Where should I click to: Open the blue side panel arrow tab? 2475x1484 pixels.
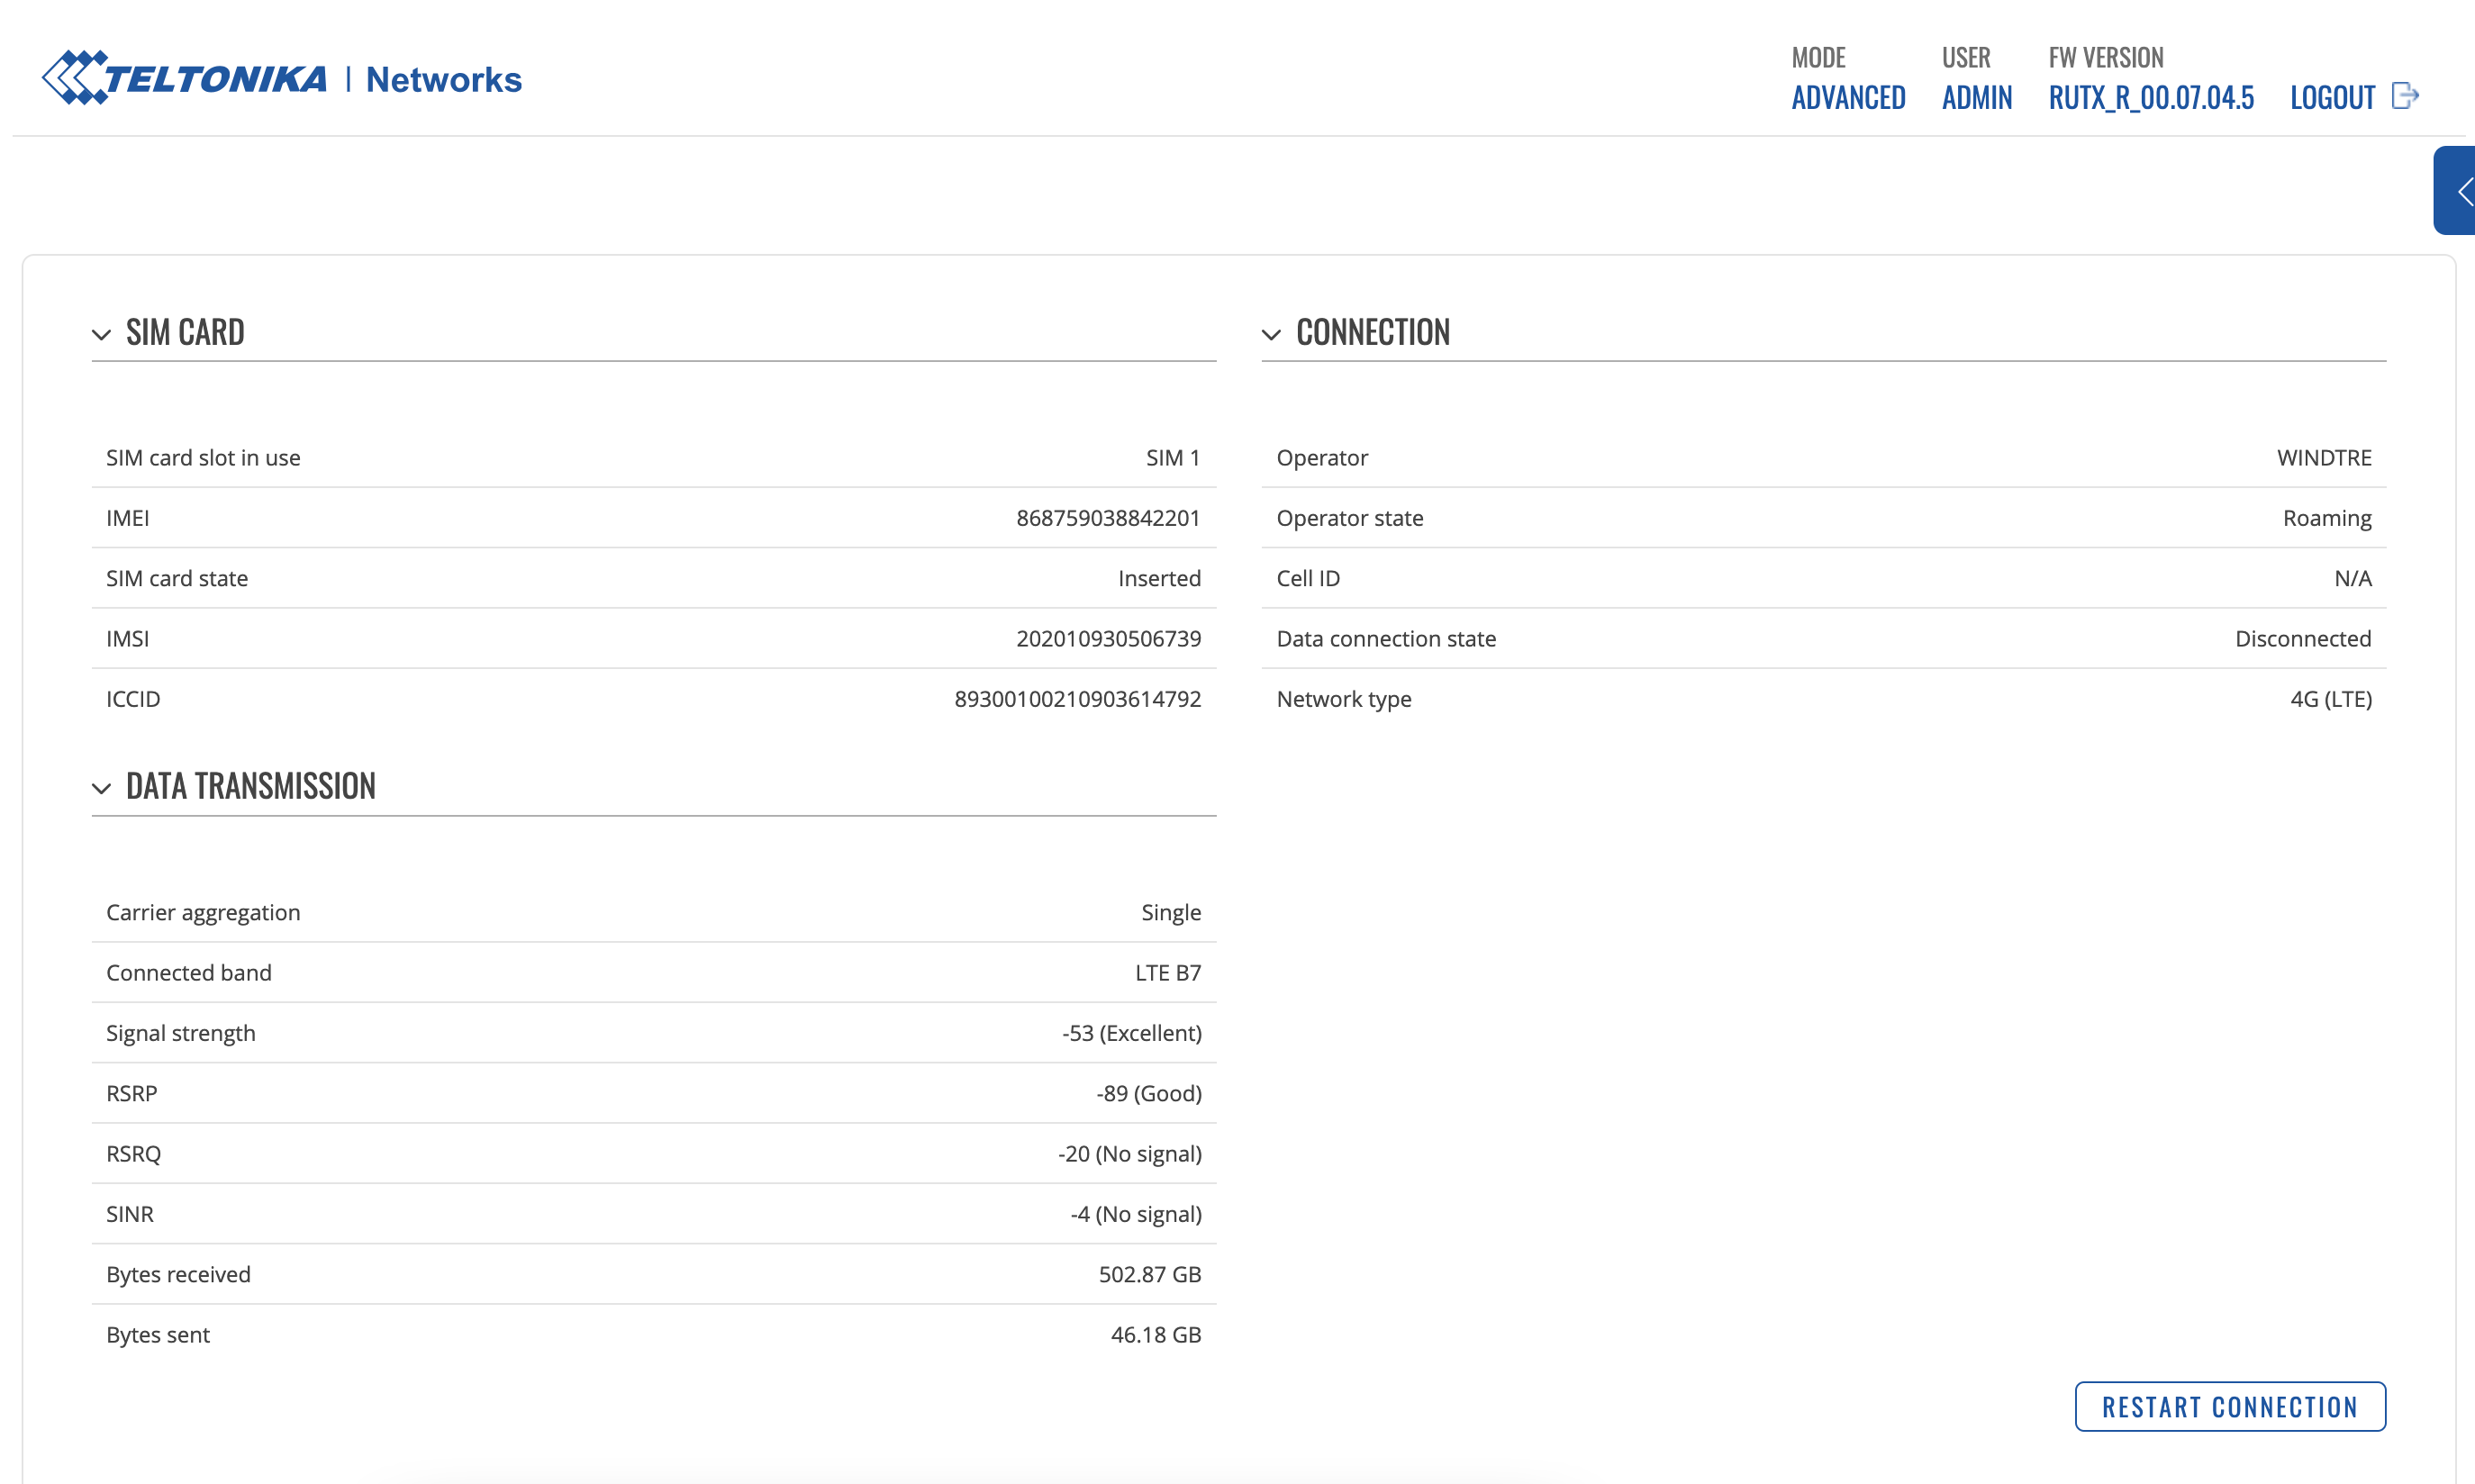[2455, 191]
